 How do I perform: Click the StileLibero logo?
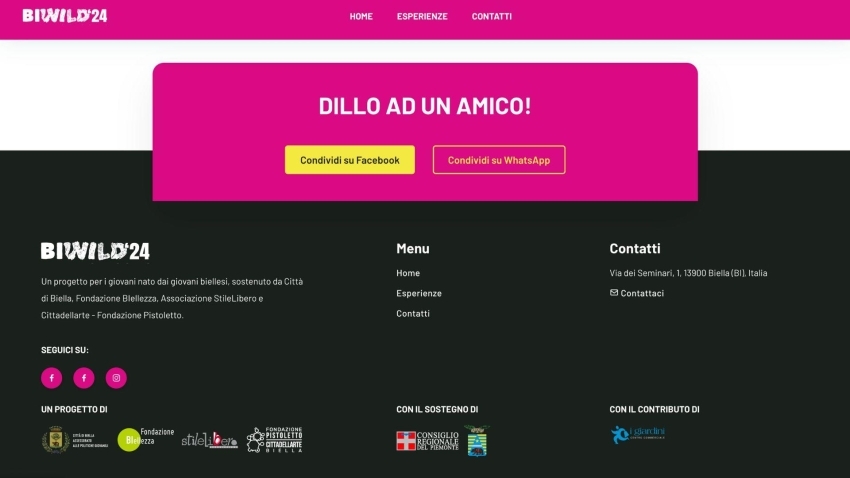pyautogui.click(x=210, y=440)
